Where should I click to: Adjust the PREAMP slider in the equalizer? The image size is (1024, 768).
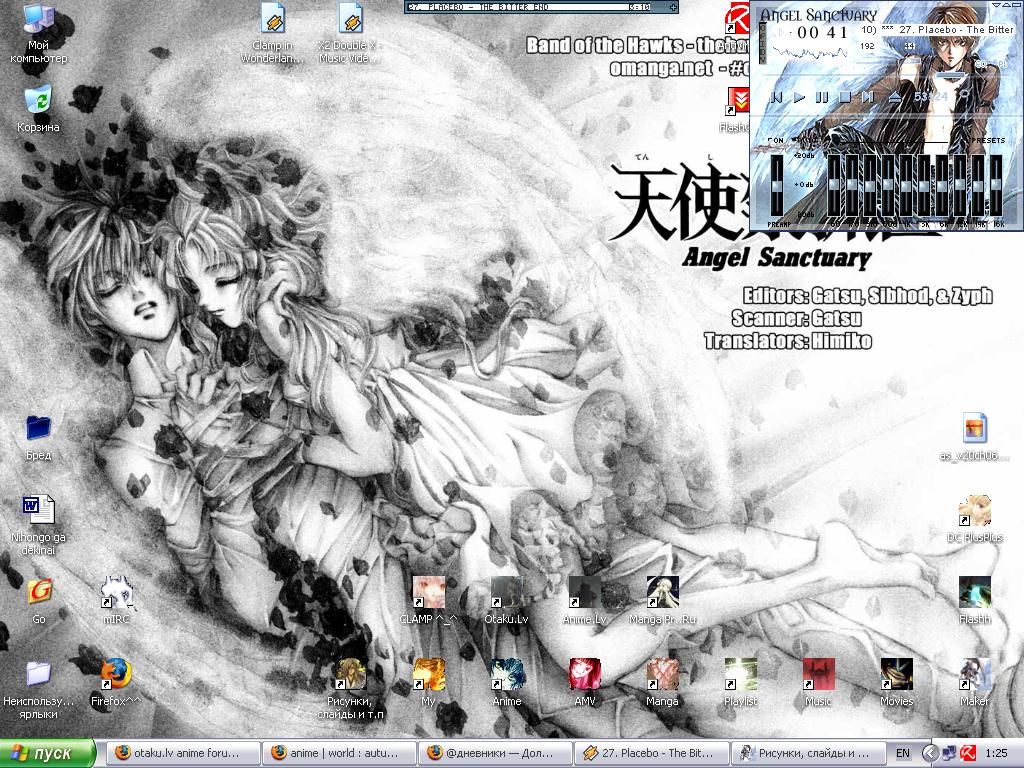pyautogui.click(x=777, y=185)
